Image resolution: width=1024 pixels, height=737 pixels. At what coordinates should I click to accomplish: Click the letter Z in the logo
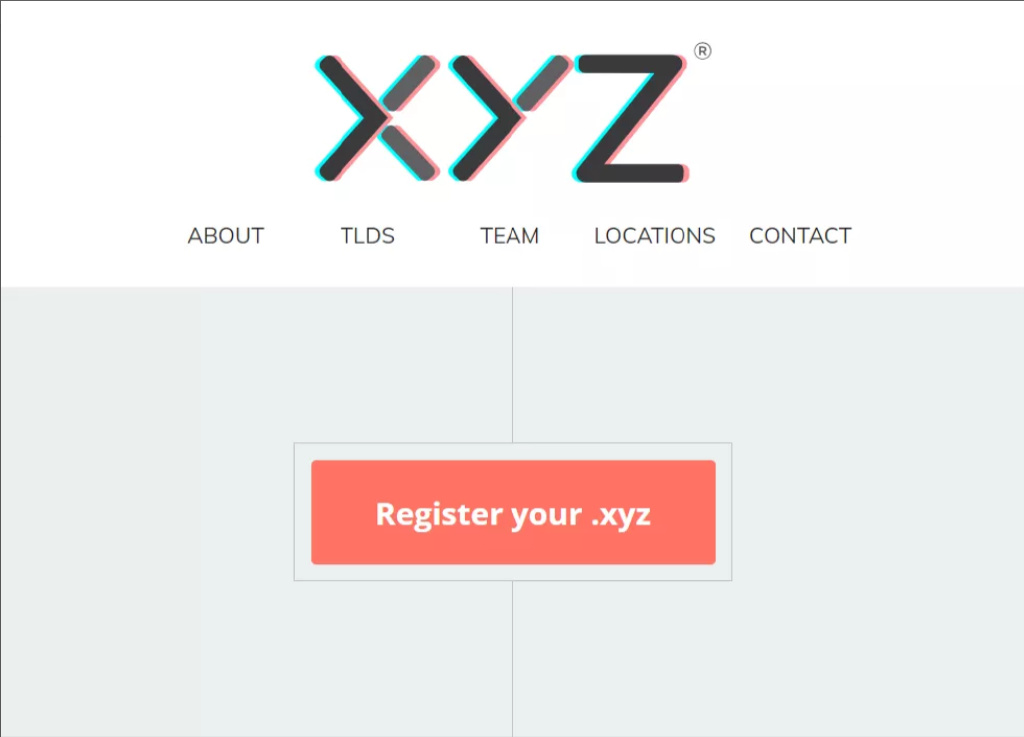click(x=631, y=118)
